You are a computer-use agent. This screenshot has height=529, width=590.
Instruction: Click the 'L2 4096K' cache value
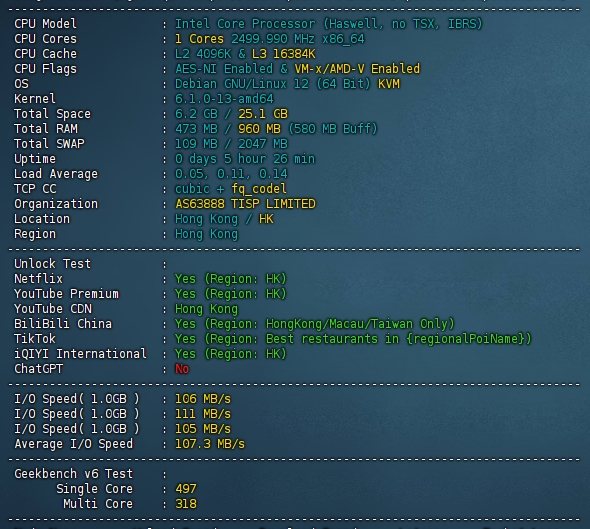(203, 54)
